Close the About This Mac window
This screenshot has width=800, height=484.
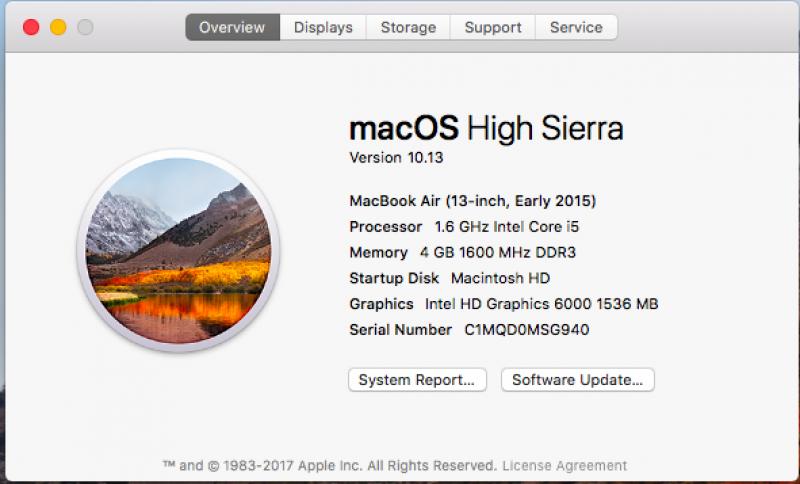[x=31, y=27]
